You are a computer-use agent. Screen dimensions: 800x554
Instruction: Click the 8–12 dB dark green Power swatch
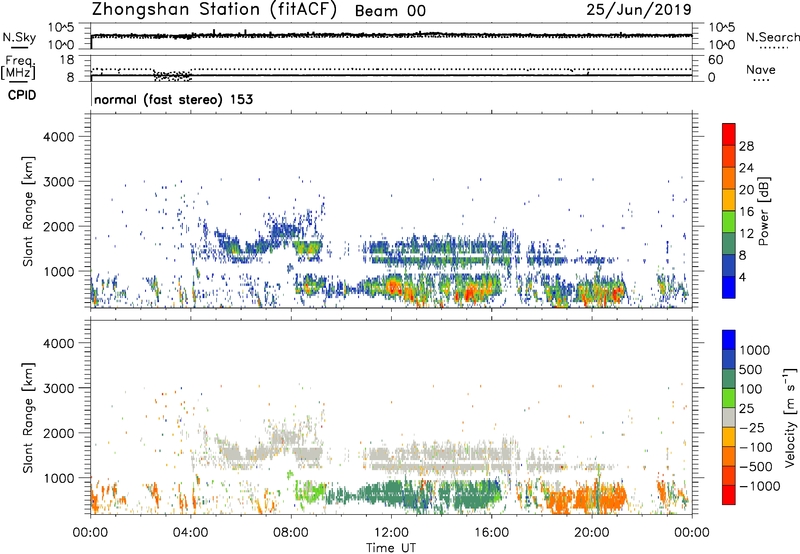(x=729, y=243)
